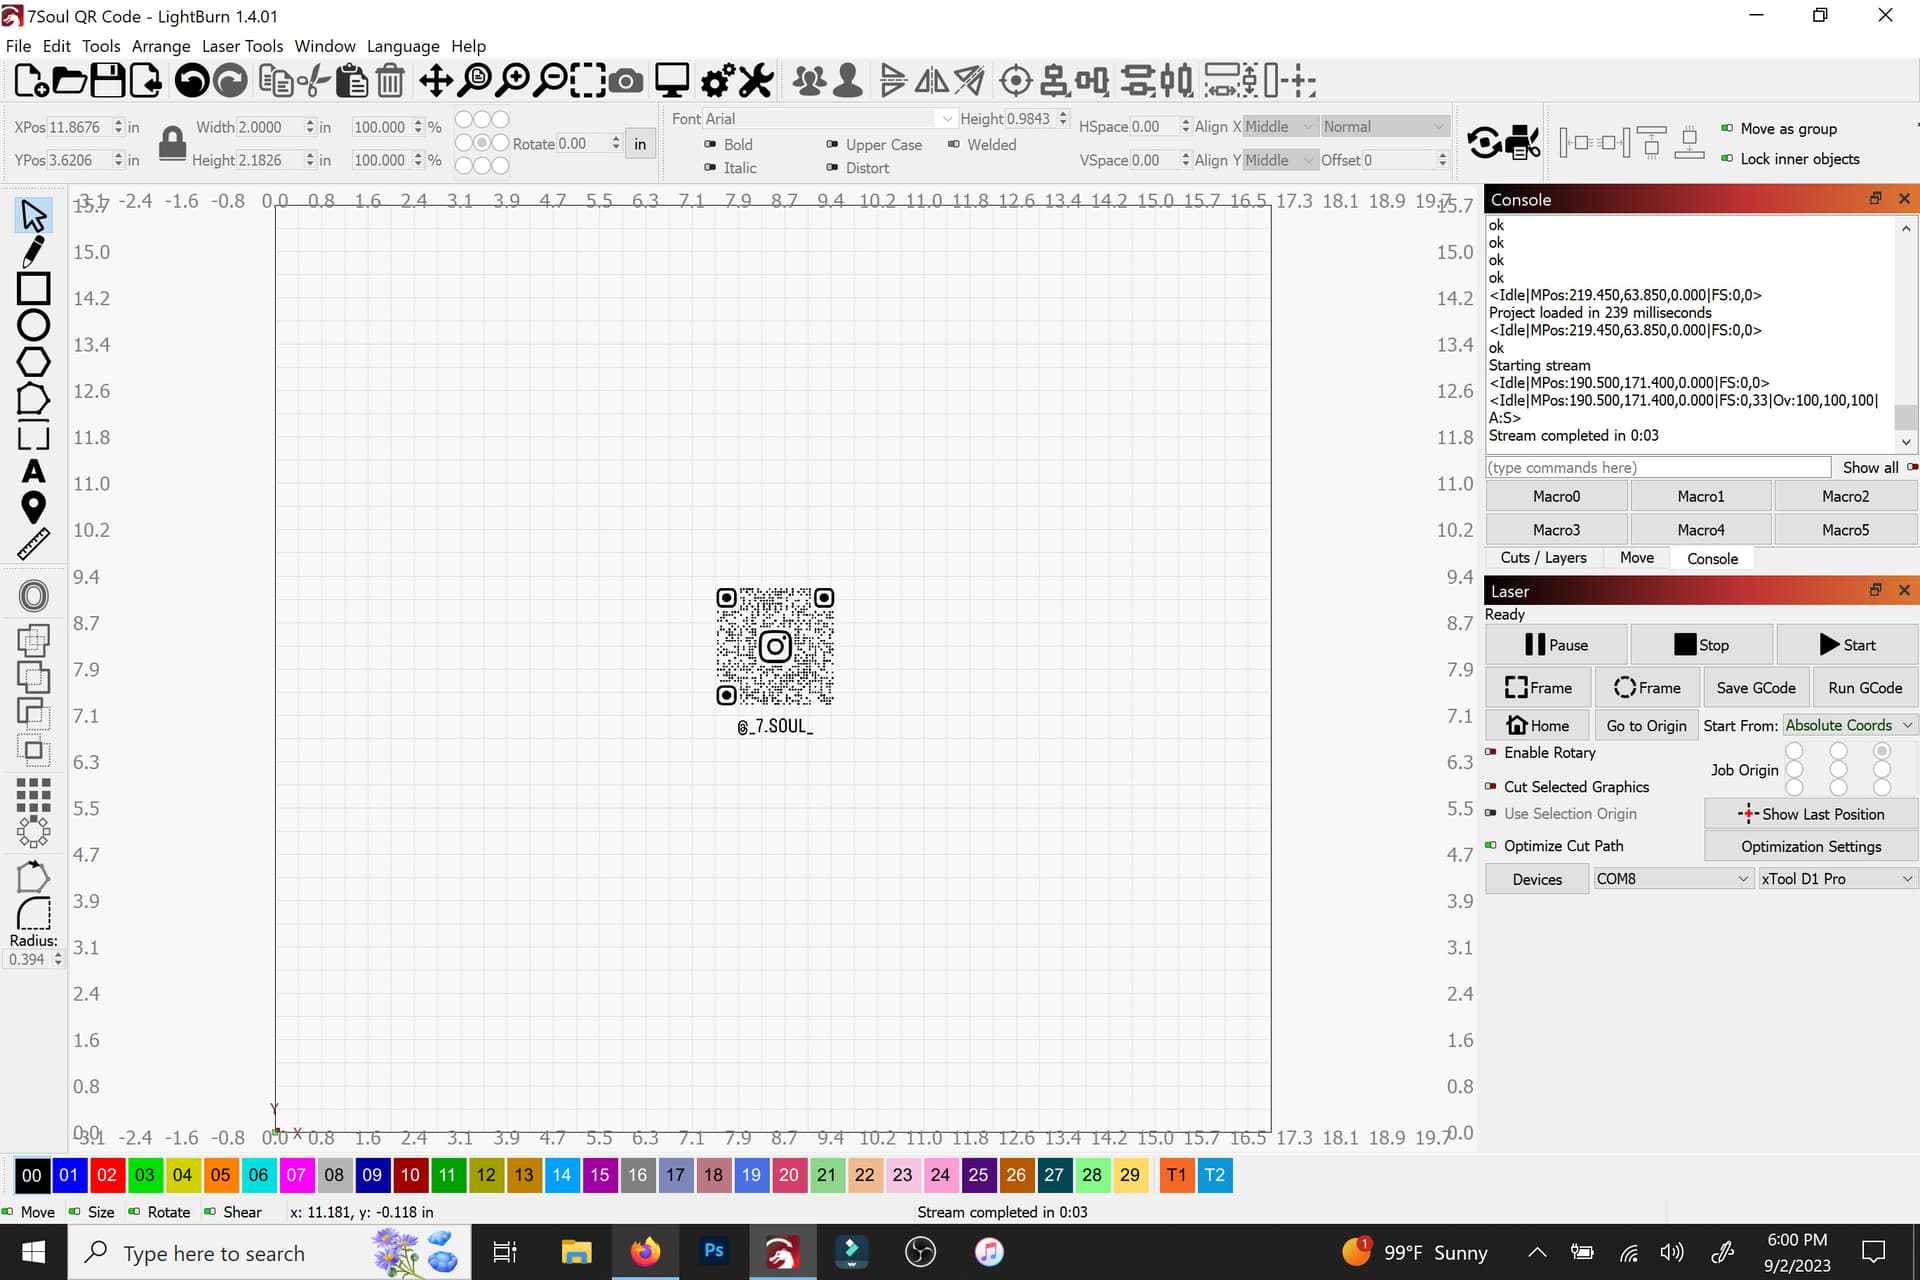Activate the Text tool (A icon)
1920x1280 pixels.
pos(33,471)
